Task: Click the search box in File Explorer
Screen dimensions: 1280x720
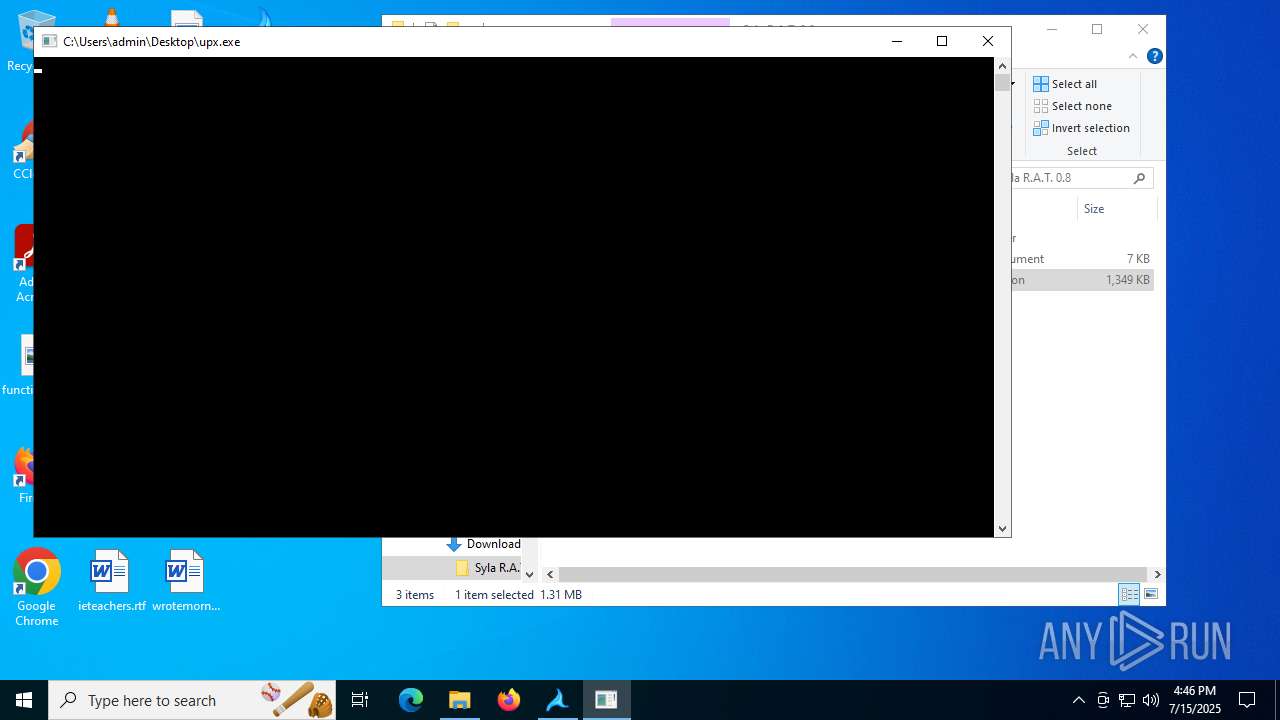Action: (1082, 178)
